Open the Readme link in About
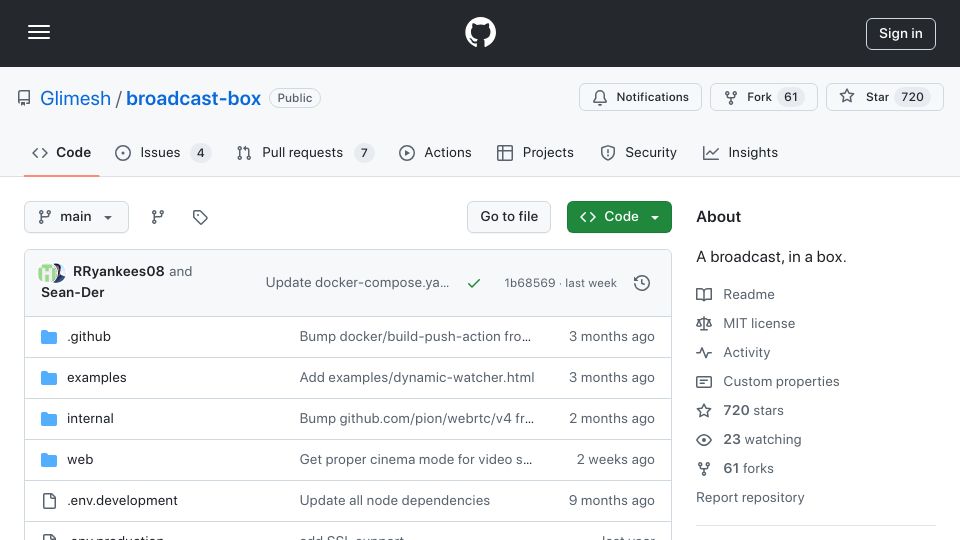This screenshot has width=960, height=540. pos(749,294)
